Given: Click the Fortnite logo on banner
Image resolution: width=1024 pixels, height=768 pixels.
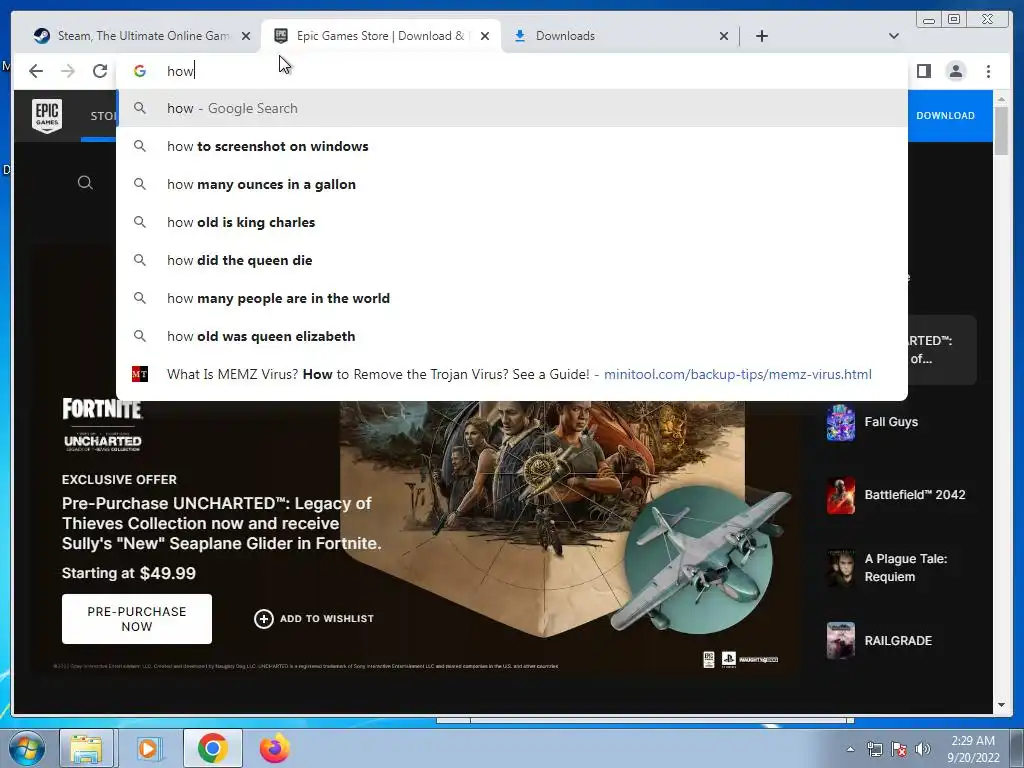Looking at the screenshot, I should click(x=102, y=409).
